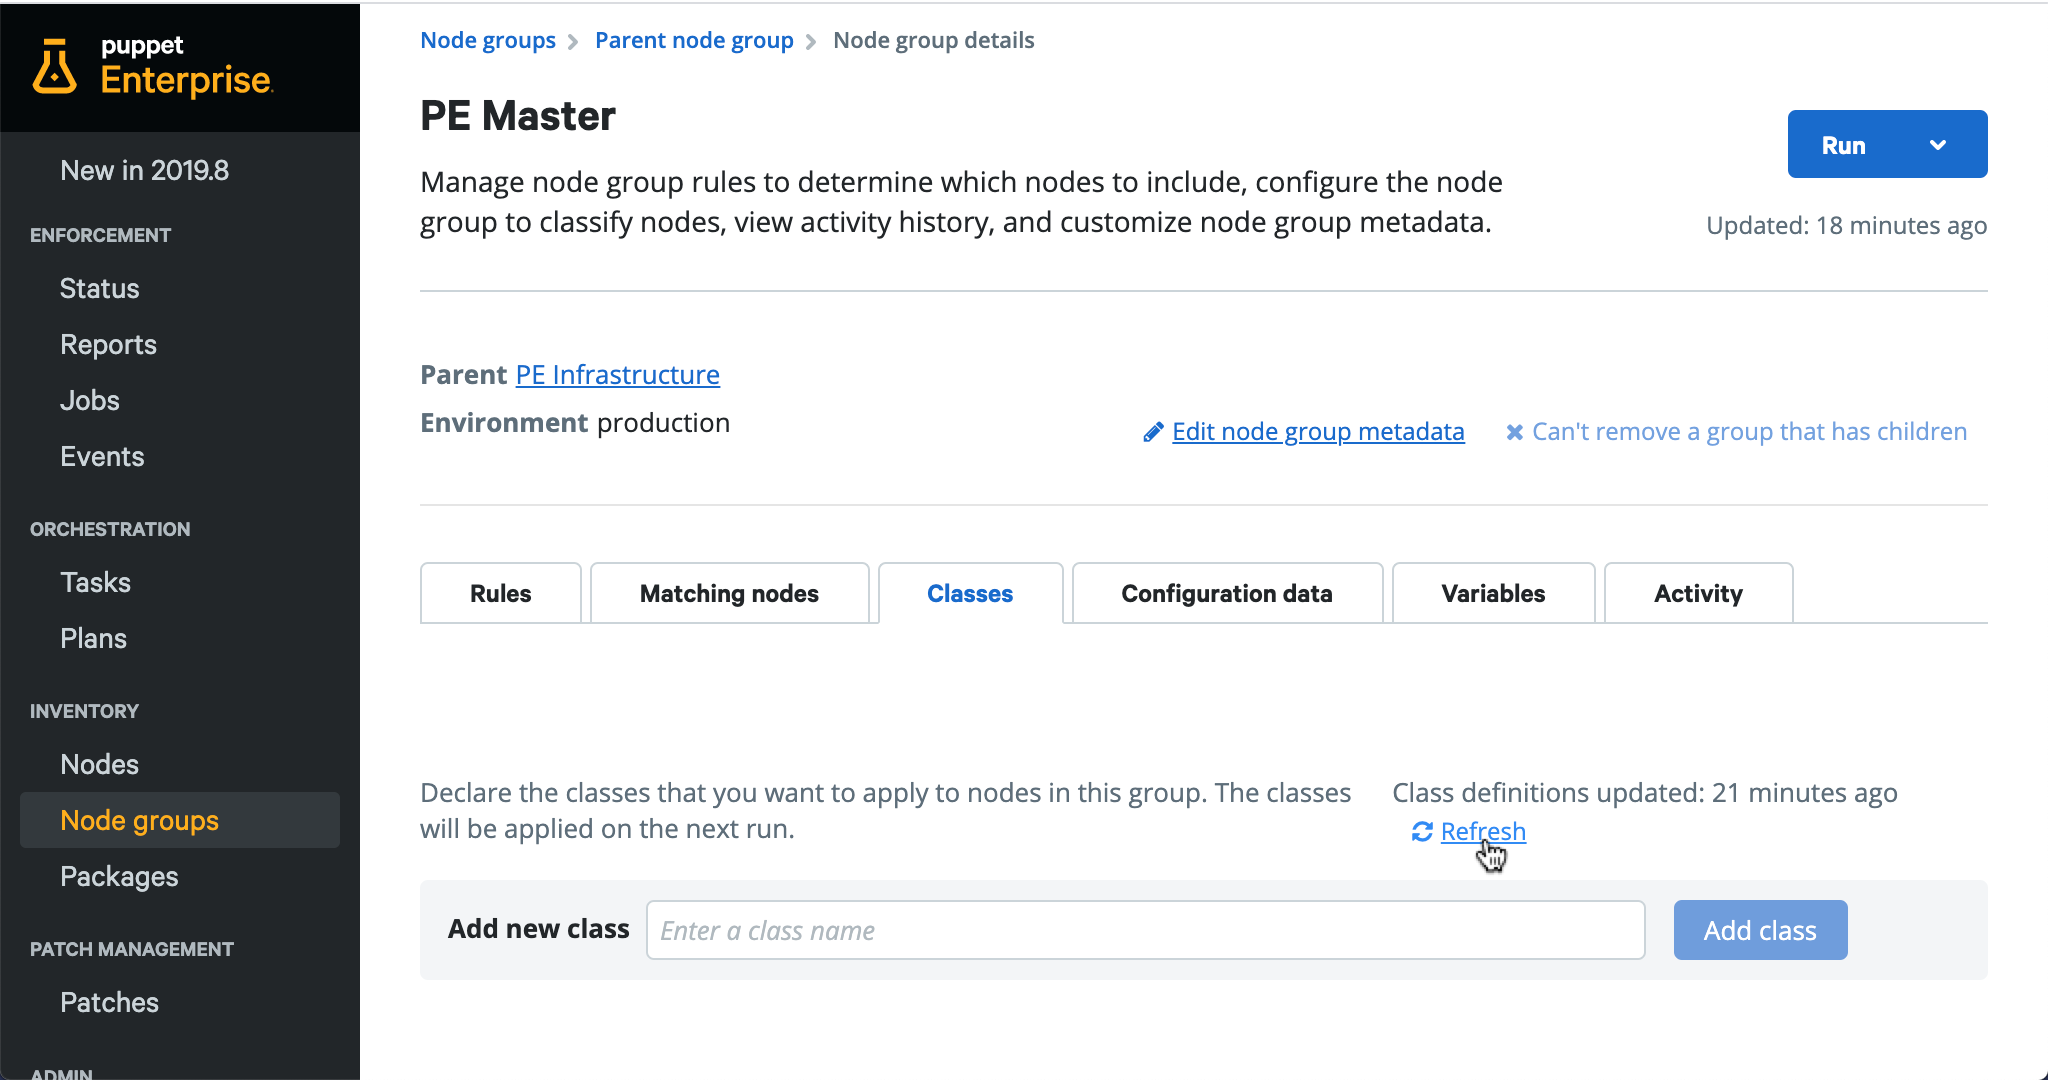The height and width of the screenshot is (1080, 2048).
Task: Click the Updated: 18 minutes ago text
Action: coord(1846,225)
